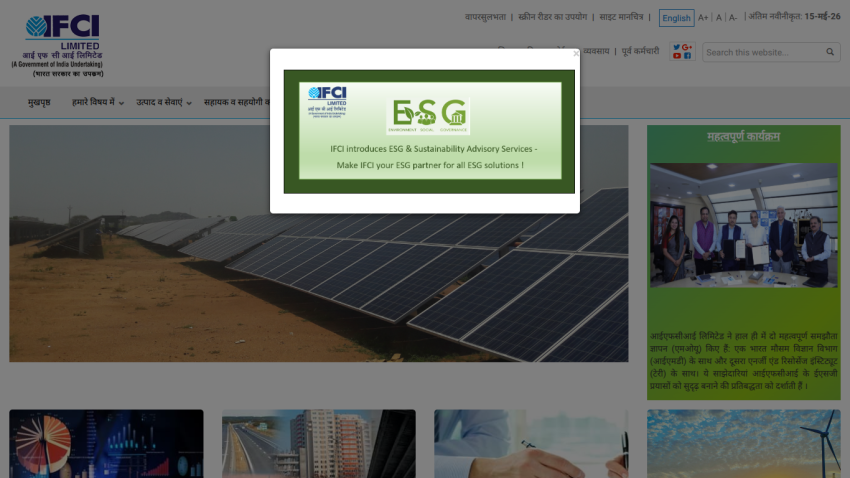The height and width of the screenshot is (478, 850).
Task: Open the highway and buildings tile
Action: point(319,443)
